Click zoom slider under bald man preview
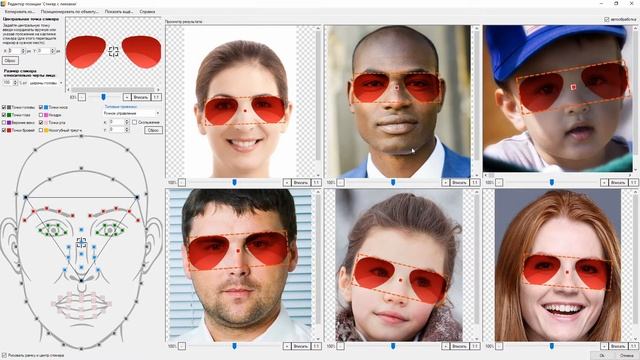The image size is (640, 360). tap(393, 182)
